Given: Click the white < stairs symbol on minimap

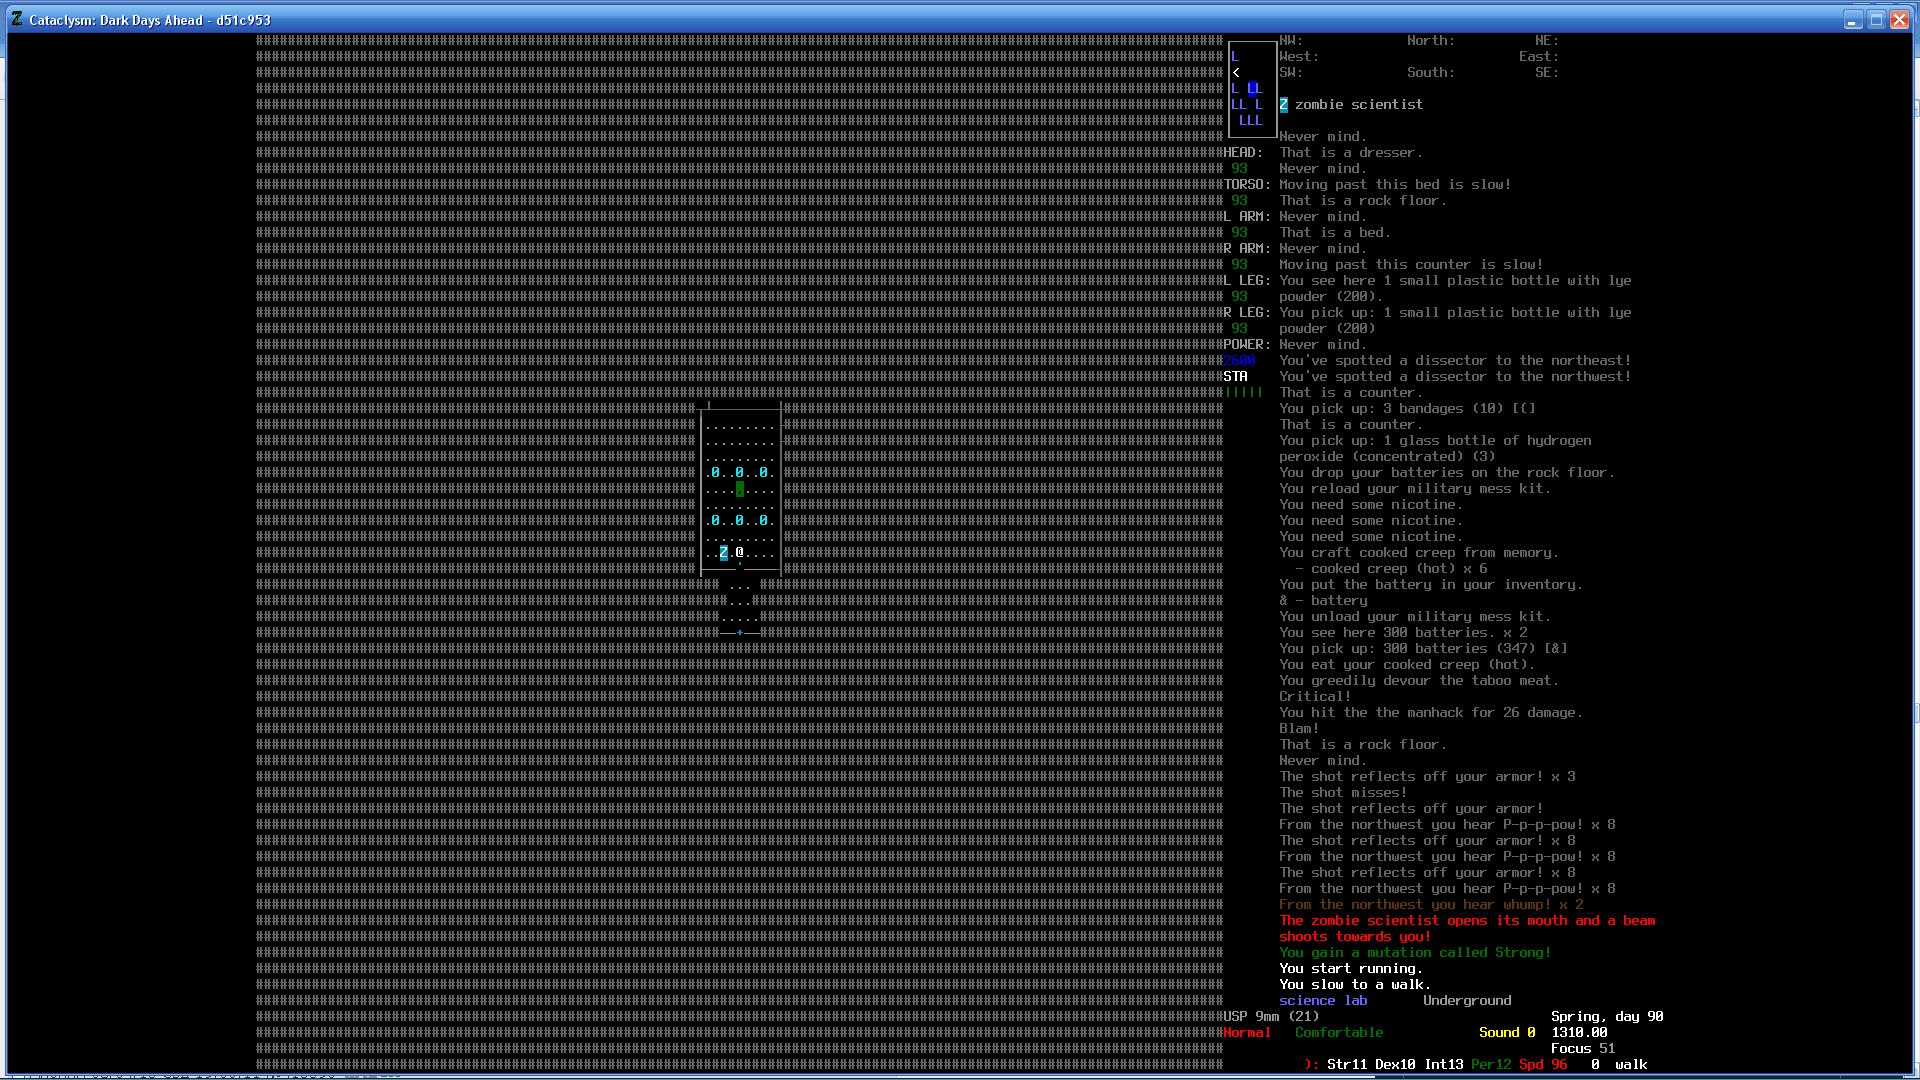Looking at the screenshot, I should click(x=1236, y=73).
